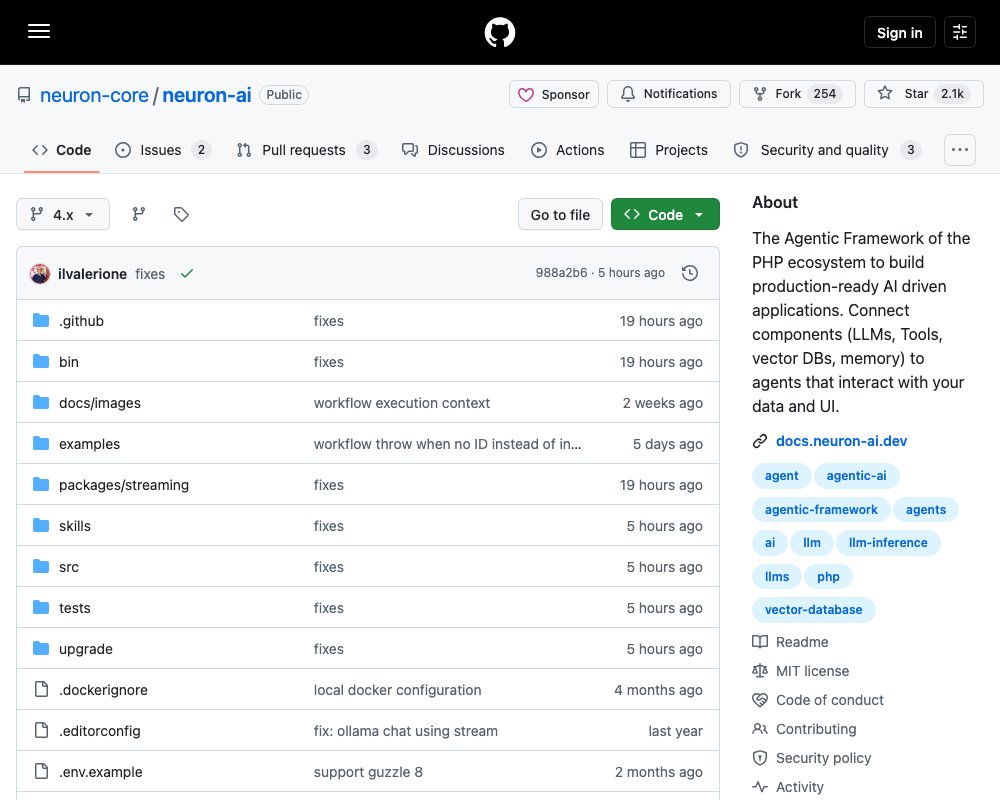
Task: Open the llm-inference topic tag
Action: pyautogui.click(x=888, y=542)
